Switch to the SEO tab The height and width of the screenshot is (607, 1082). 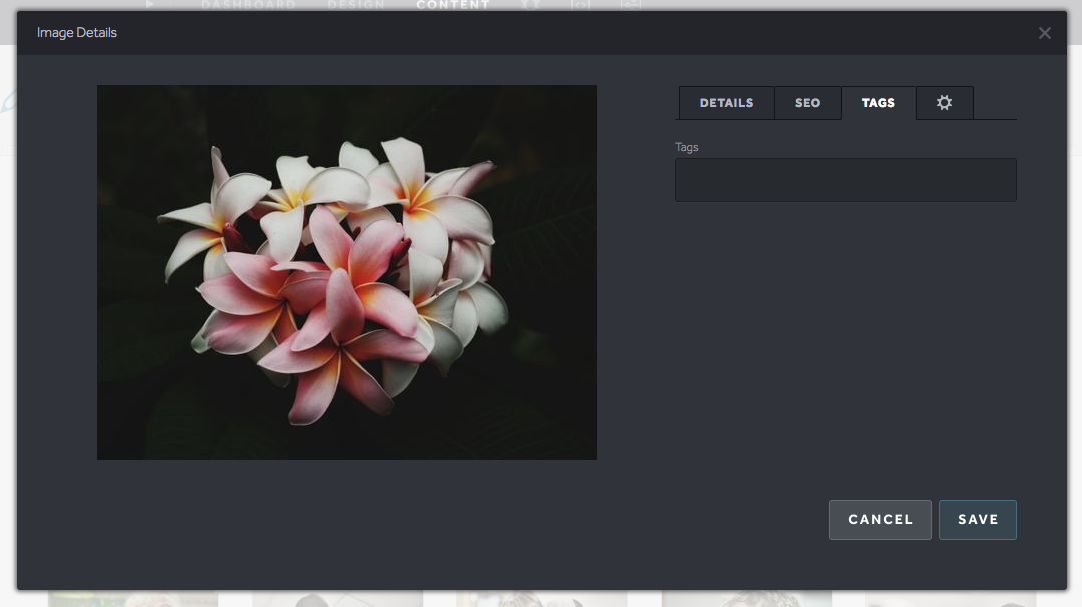click(807, 102)
